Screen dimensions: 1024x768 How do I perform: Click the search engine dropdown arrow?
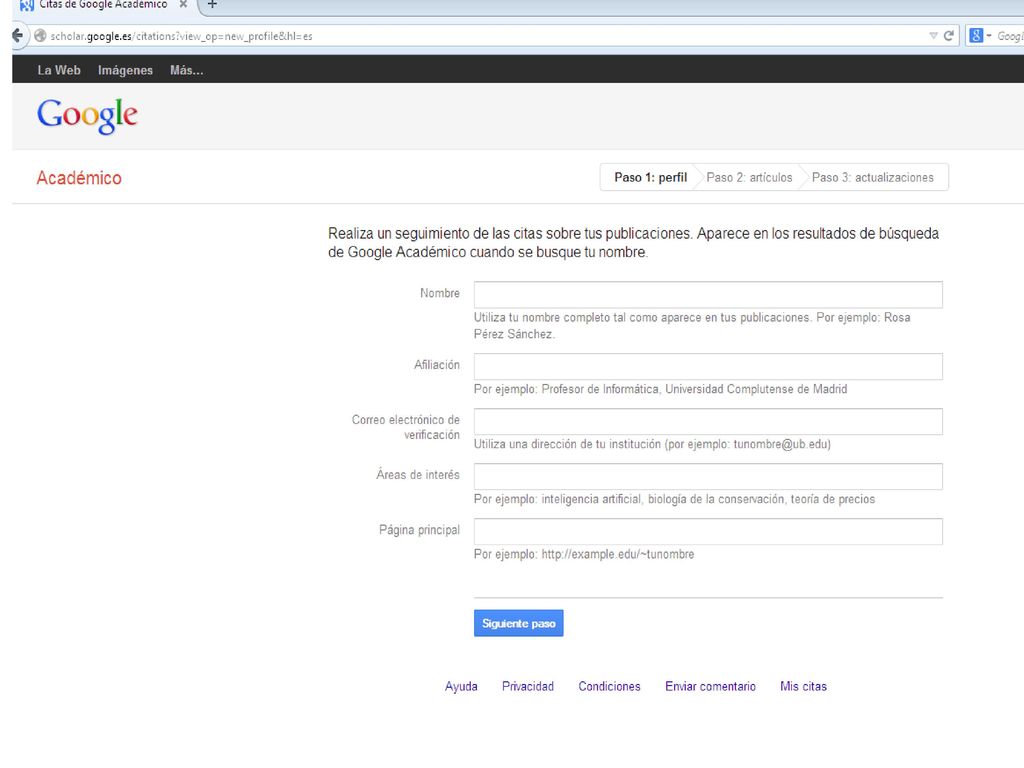(x=989, y=36)
